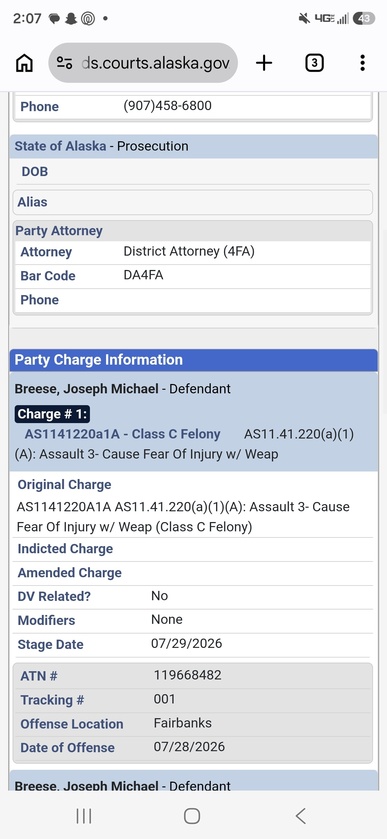Tap the Android back navigation button
Image resolution: width=387 pixels, height=839 pixels.
pos(301,816)
